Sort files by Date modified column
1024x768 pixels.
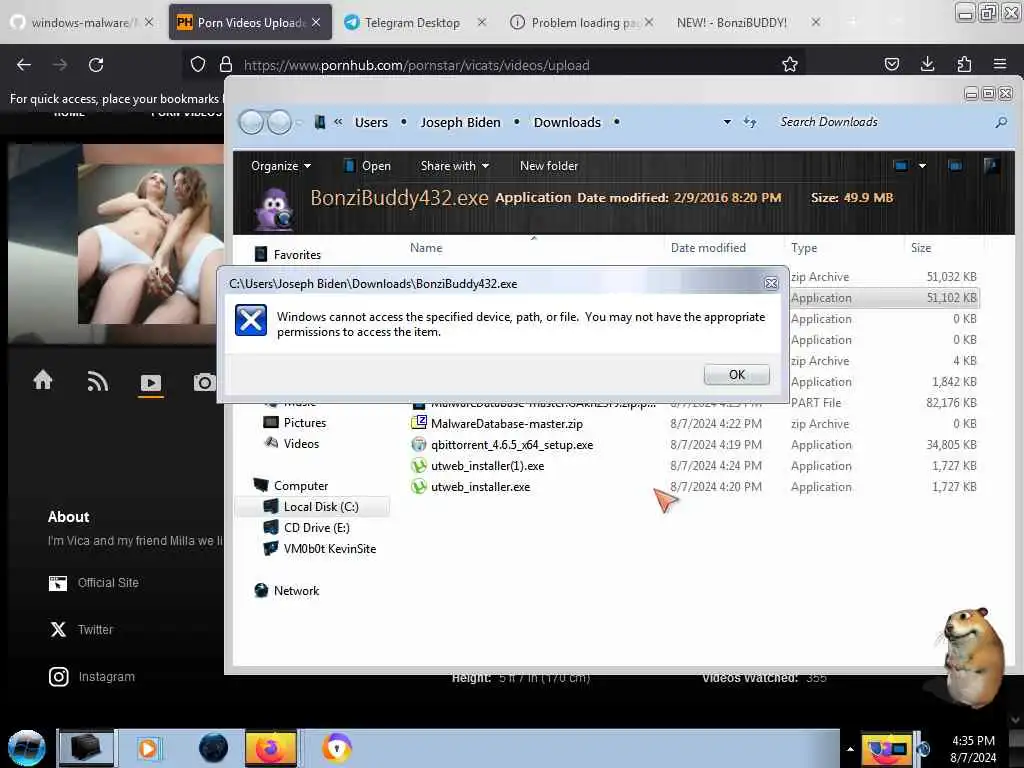click(708, 248)
